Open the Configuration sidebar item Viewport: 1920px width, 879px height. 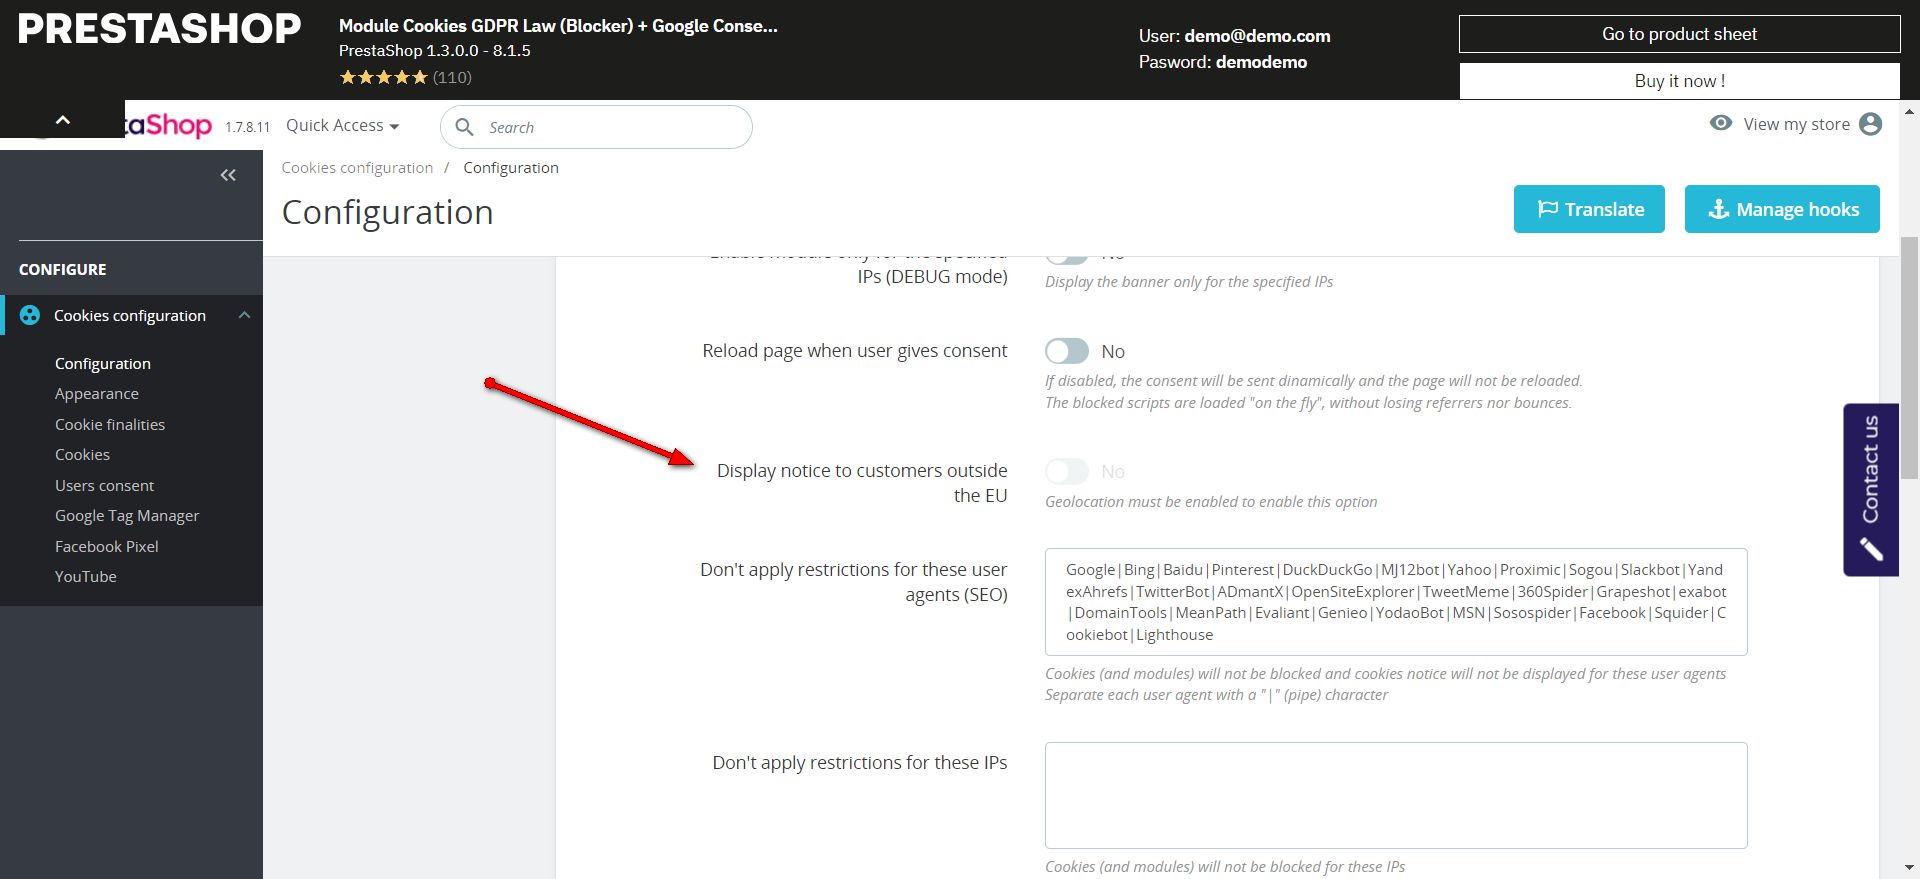103,363
